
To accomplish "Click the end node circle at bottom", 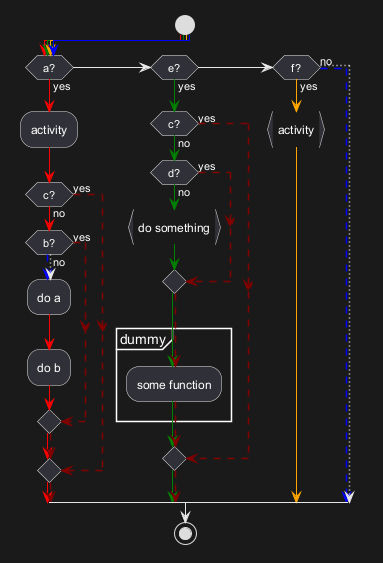I will tap(185, 534).
